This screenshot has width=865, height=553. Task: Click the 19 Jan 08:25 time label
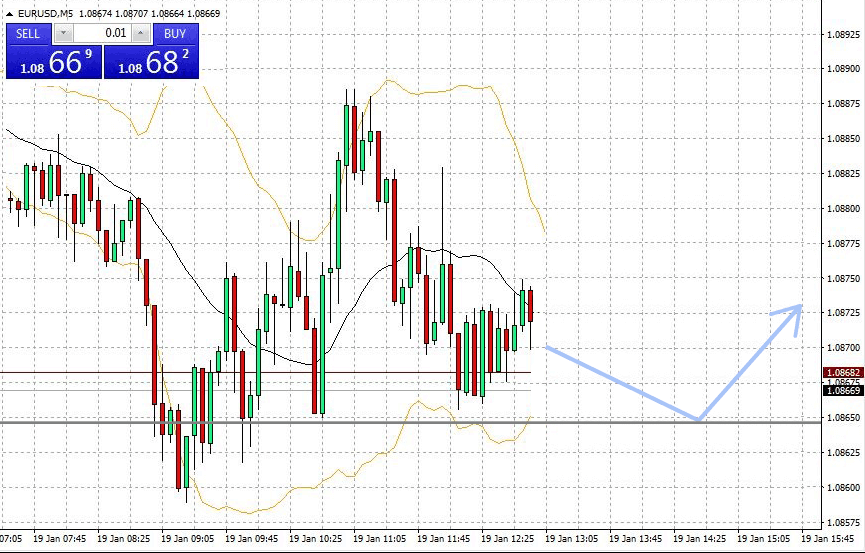(x=123, y=538)
